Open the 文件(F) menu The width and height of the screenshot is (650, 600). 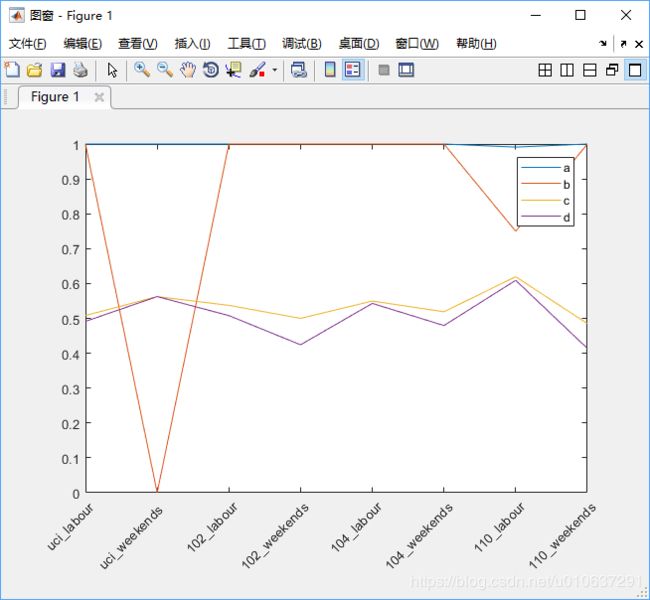tap(27, 44)
